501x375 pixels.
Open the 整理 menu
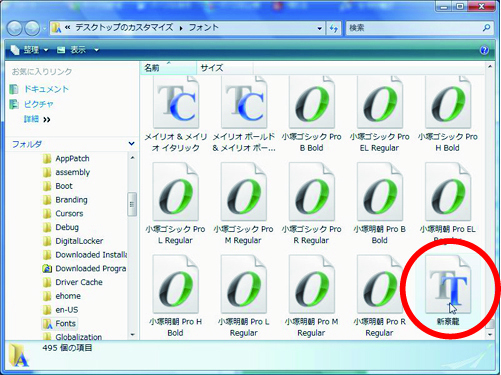pyautogui.click(x=29, y=50)
